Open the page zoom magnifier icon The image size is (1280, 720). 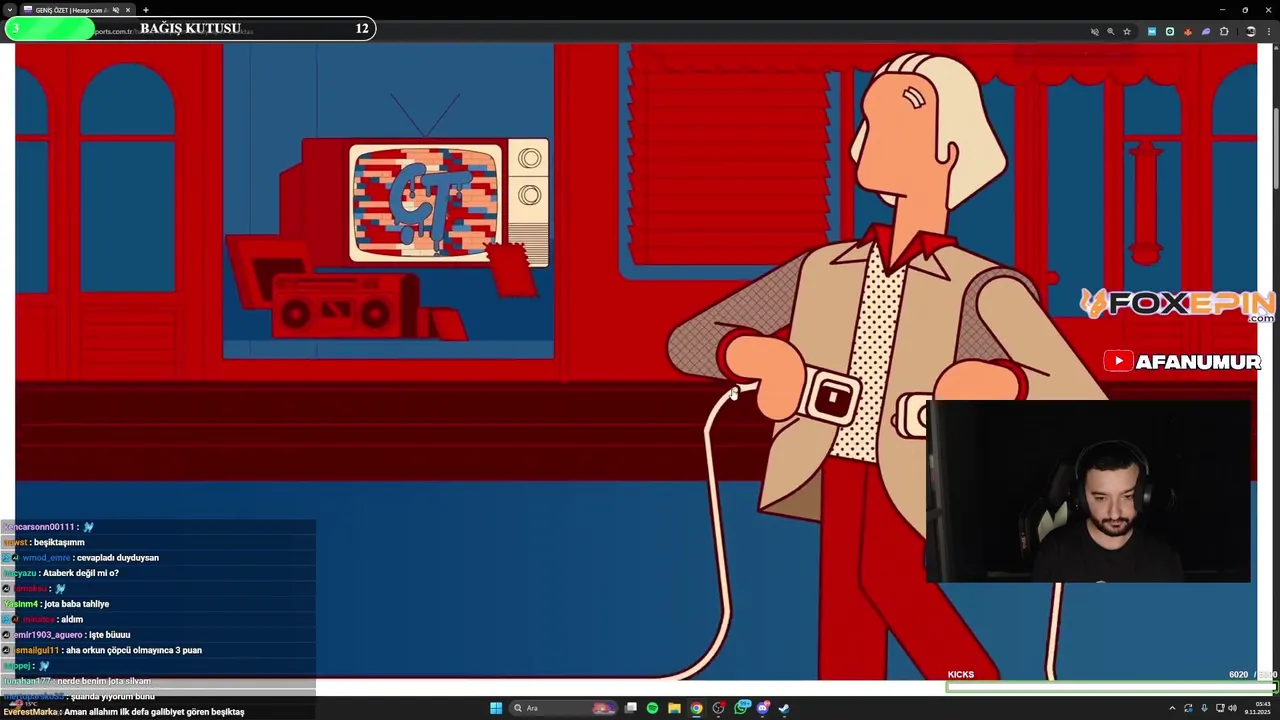click(x=1110, y=31)
